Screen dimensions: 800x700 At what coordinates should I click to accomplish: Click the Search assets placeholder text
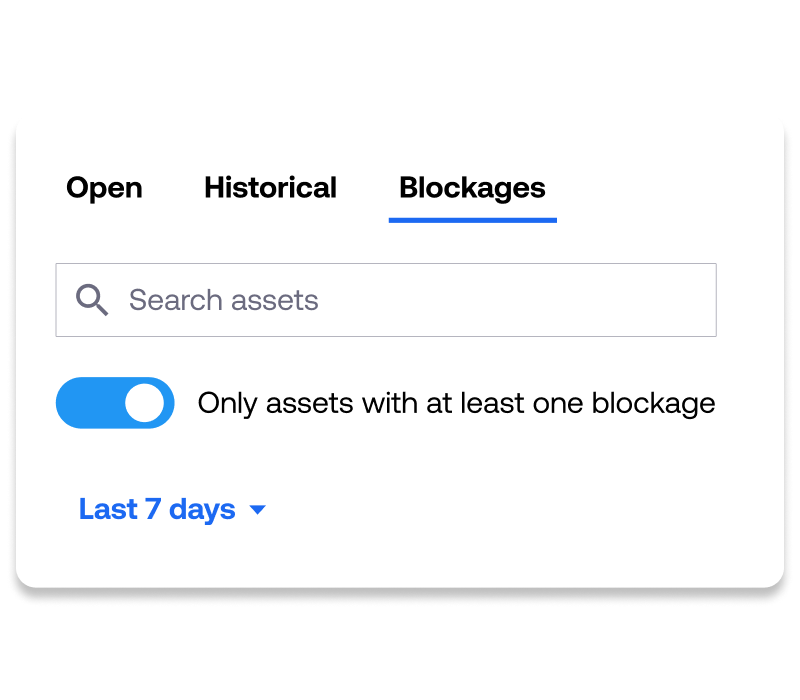point(223,300)
